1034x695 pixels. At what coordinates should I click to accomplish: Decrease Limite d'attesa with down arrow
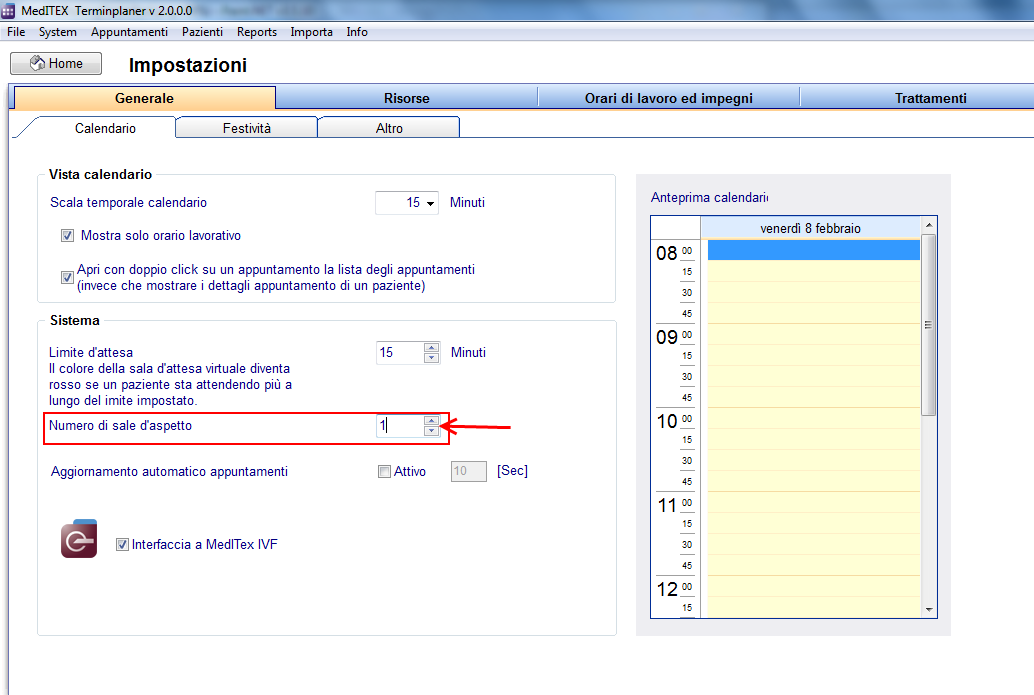click(431, 358)
